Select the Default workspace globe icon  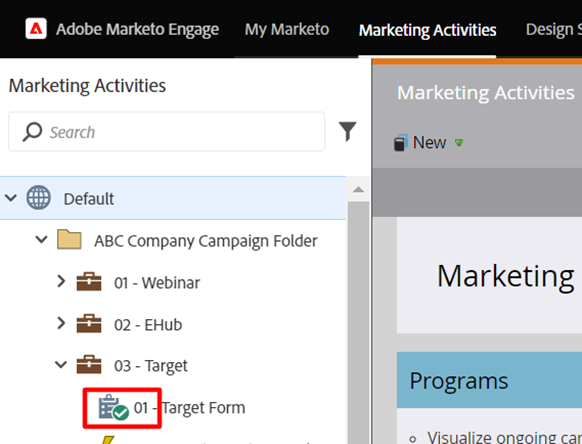tap(39, 197)
